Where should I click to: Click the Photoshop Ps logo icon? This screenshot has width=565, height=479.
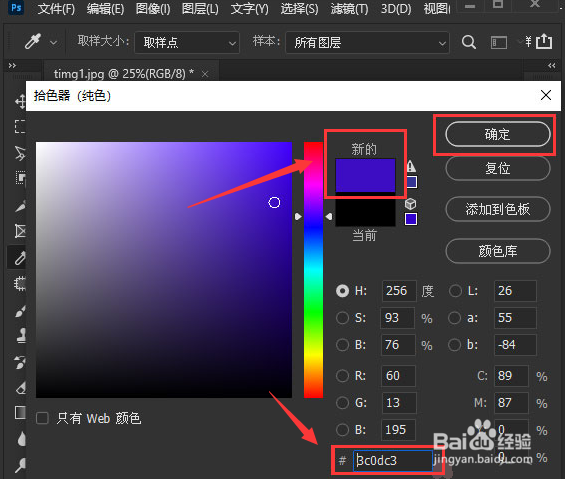tap(16, 8)
